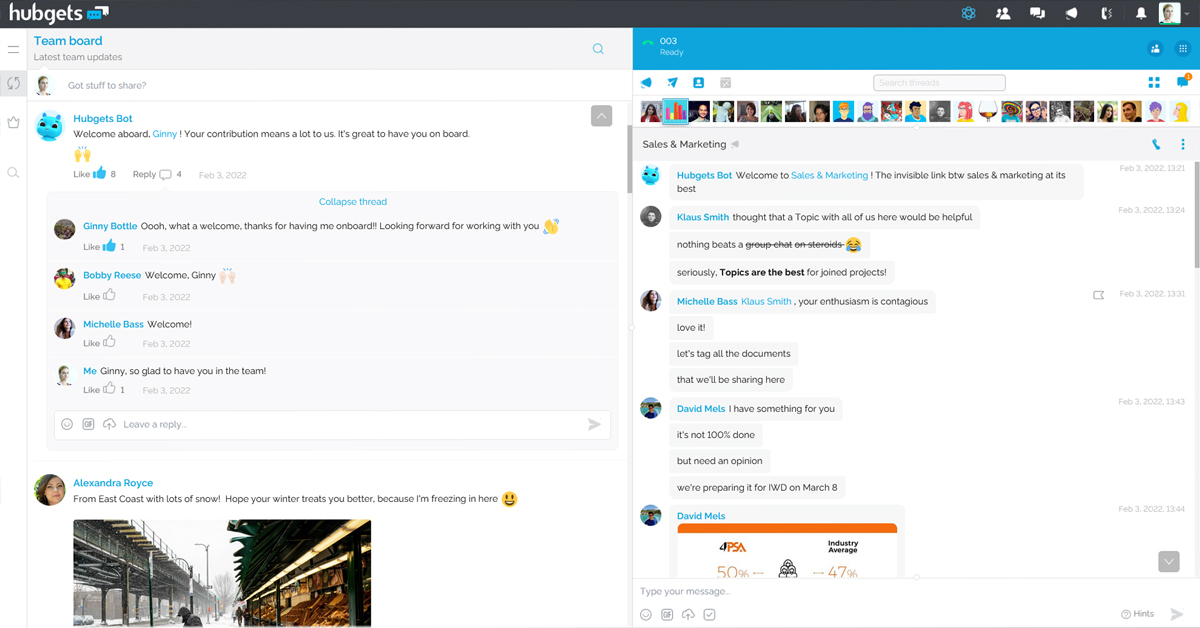The width and height of the screenshot is (1200, 628).
Task: Open the Sales & Marketing three-dot menu
Action: coord(1183,145)
